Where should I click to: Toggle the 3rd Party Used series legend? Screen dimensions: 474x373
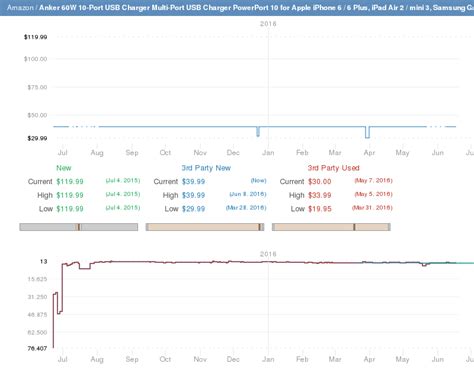click(333, 168)
